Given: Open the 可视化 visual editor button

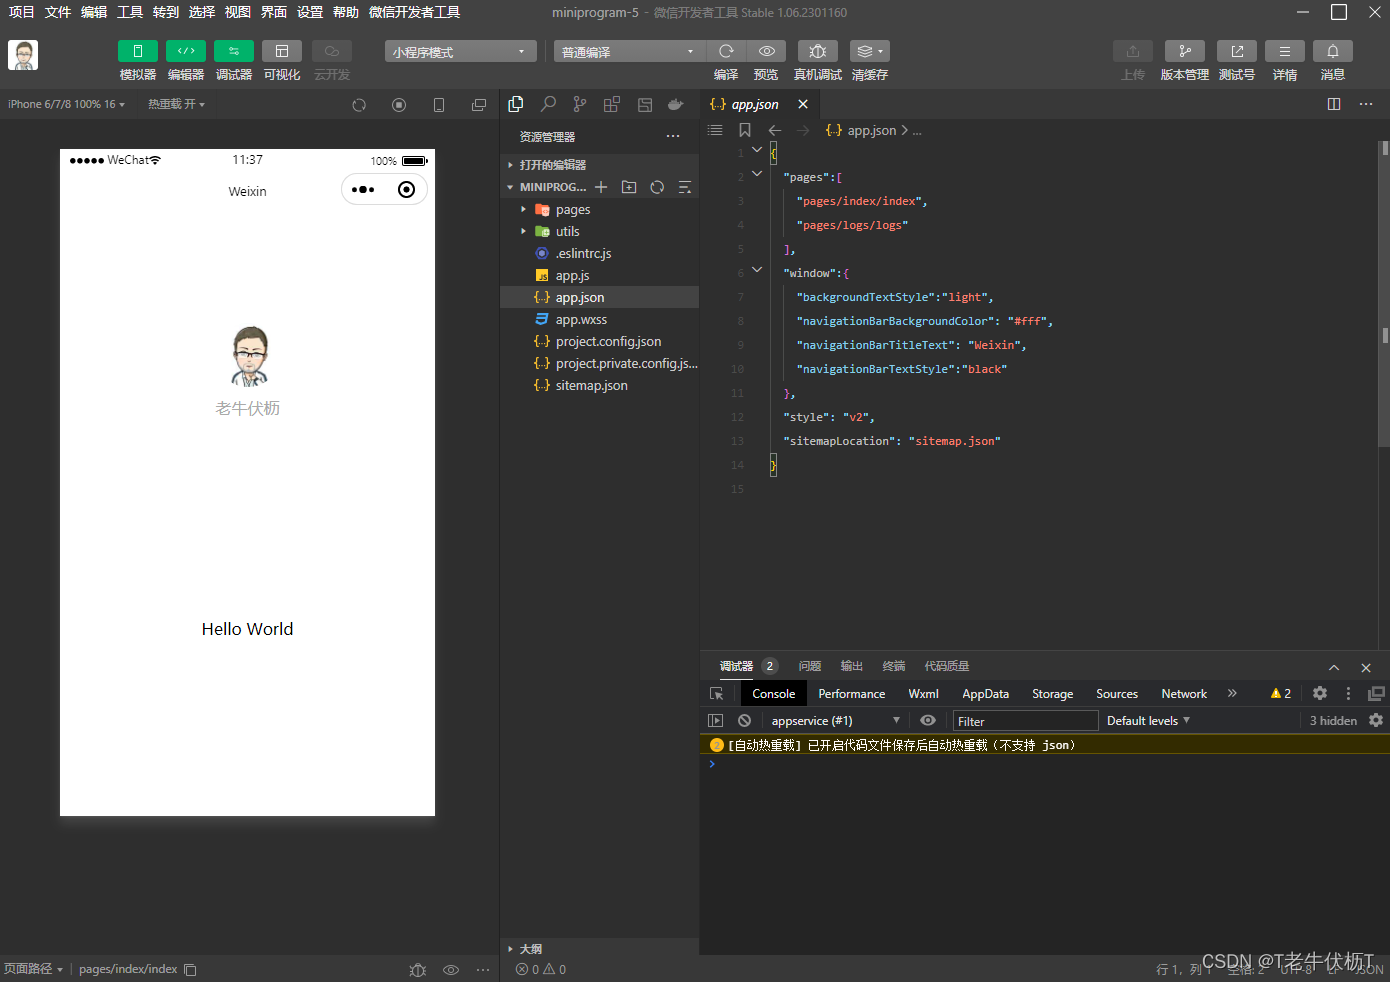Looking at the screenshot, I should 282,51.
